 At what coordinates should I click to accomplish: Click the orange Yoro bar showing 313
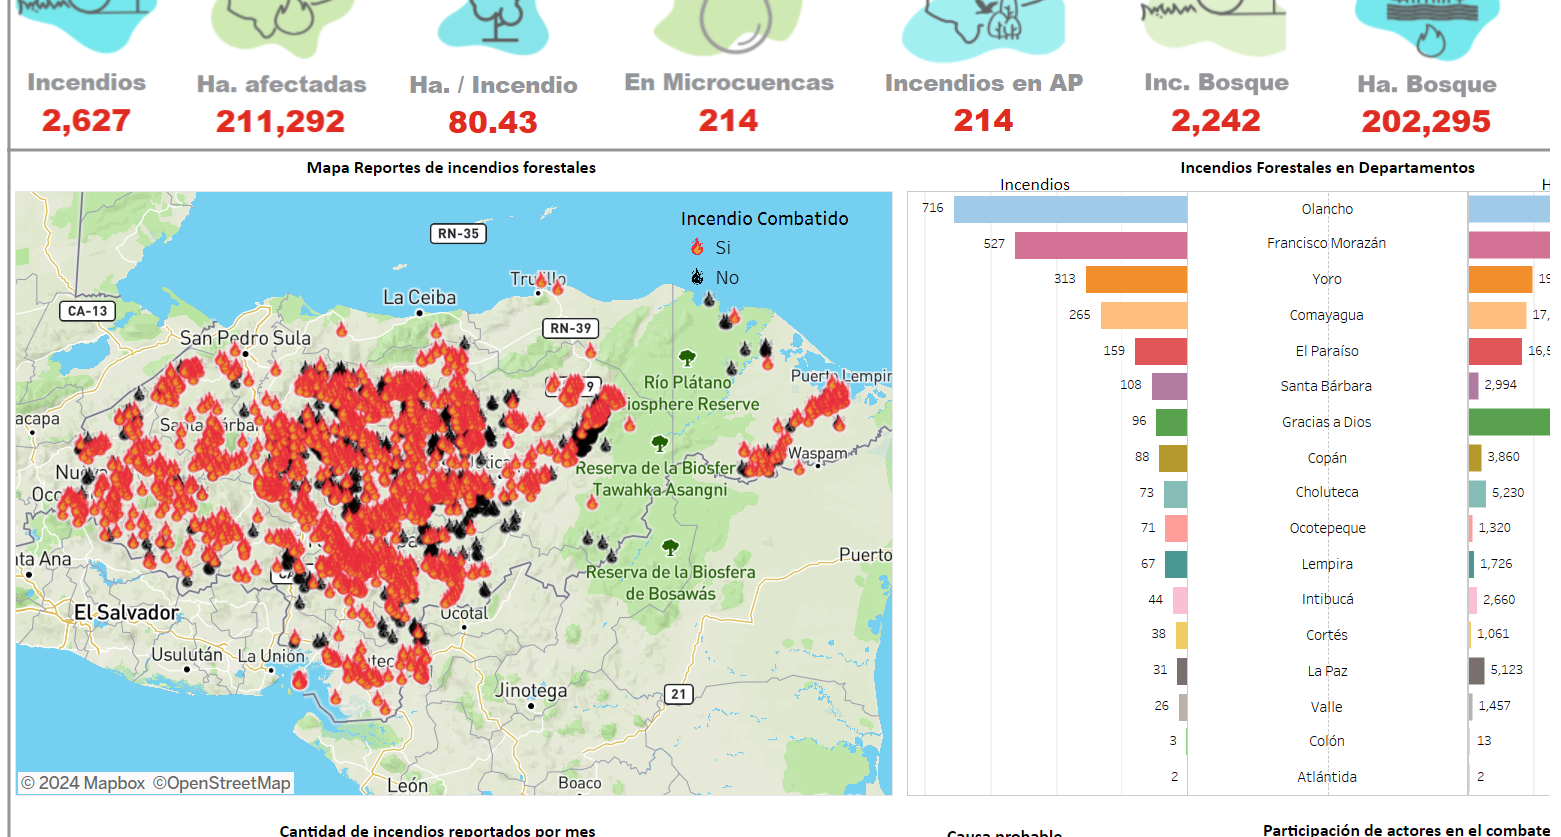pos(1136,279)
